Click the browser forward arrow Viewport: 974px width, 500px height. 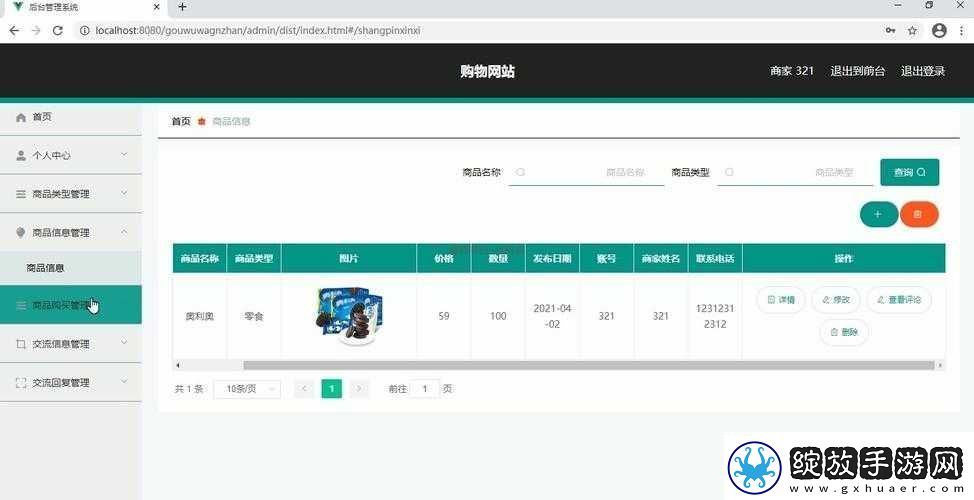(35, 30)
